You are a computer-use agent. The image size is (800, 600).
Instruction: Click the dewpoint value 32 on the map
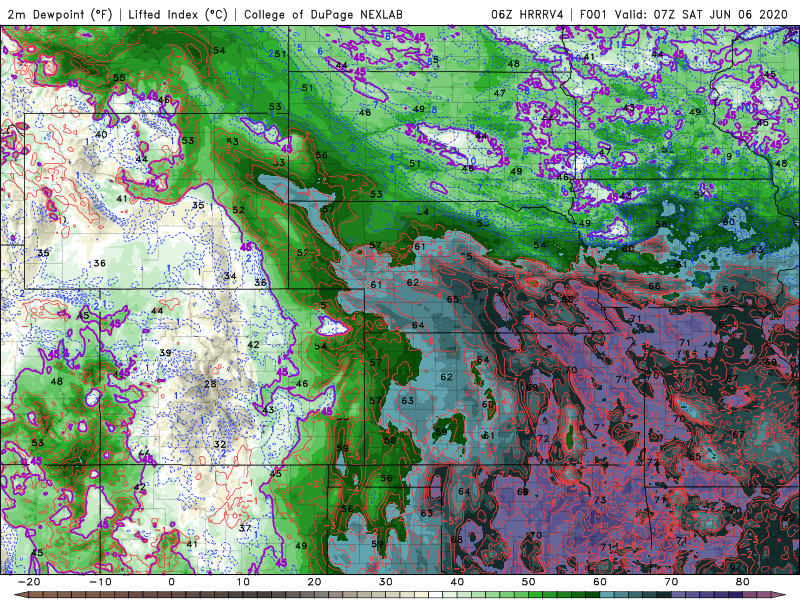[x=220, y=444]
